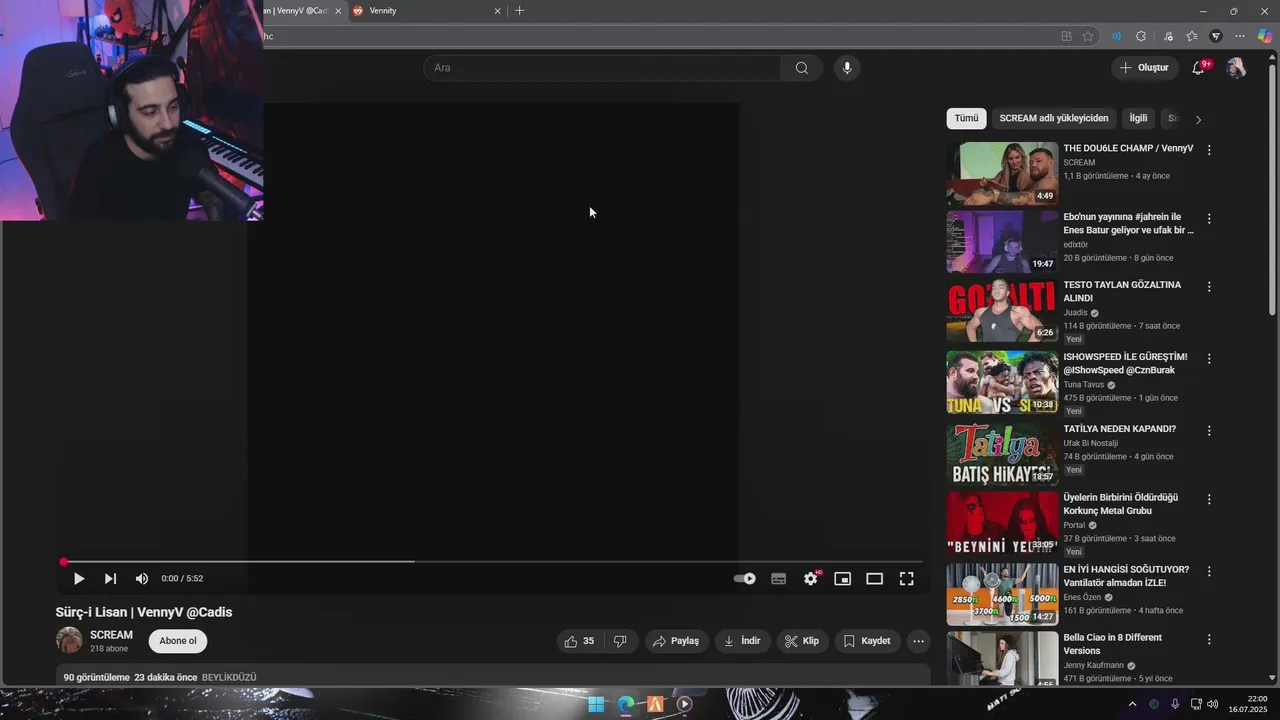Play the video with the play button
Screen dimensions: 1280x720
(x=79, y=579)
